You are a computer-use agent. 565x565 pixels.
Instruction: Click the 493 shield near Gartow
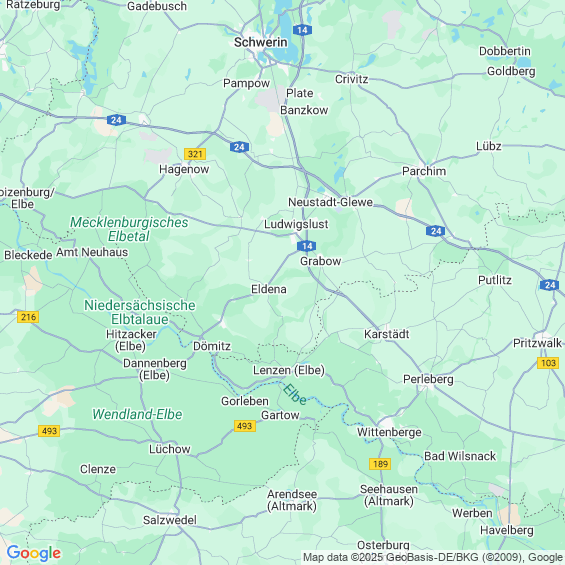coord(245,426)
